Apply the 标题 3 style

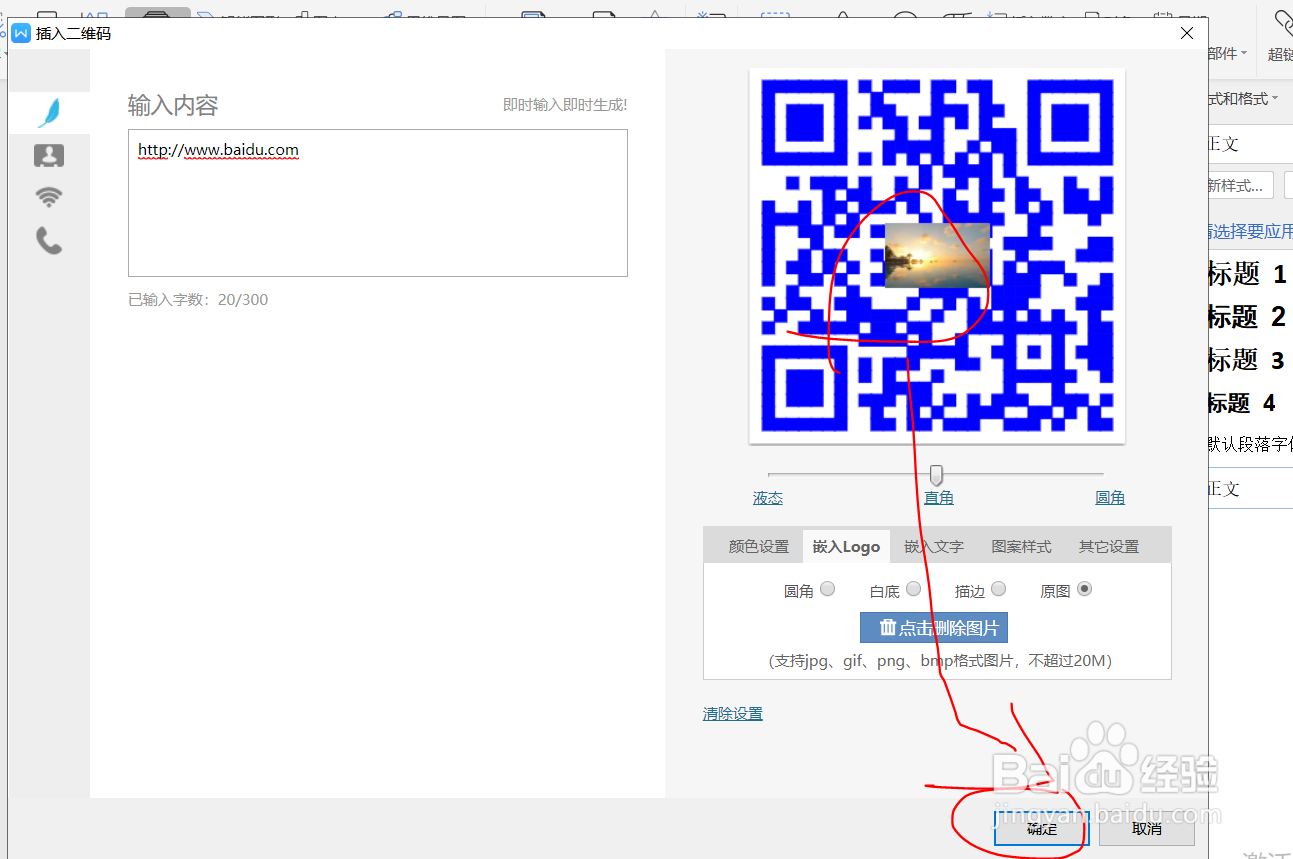point(1246,360)
